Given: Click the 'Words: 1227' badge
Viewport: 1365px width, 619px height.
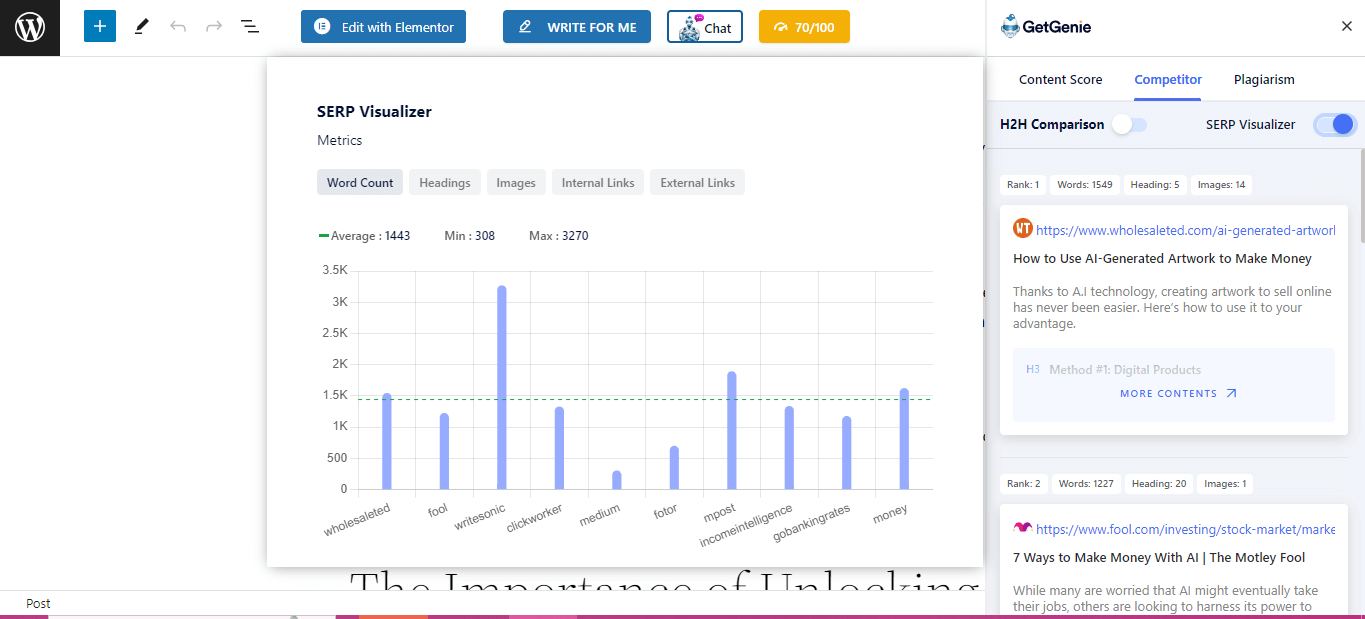Looking at the screenshot, I should point(1085,484).
